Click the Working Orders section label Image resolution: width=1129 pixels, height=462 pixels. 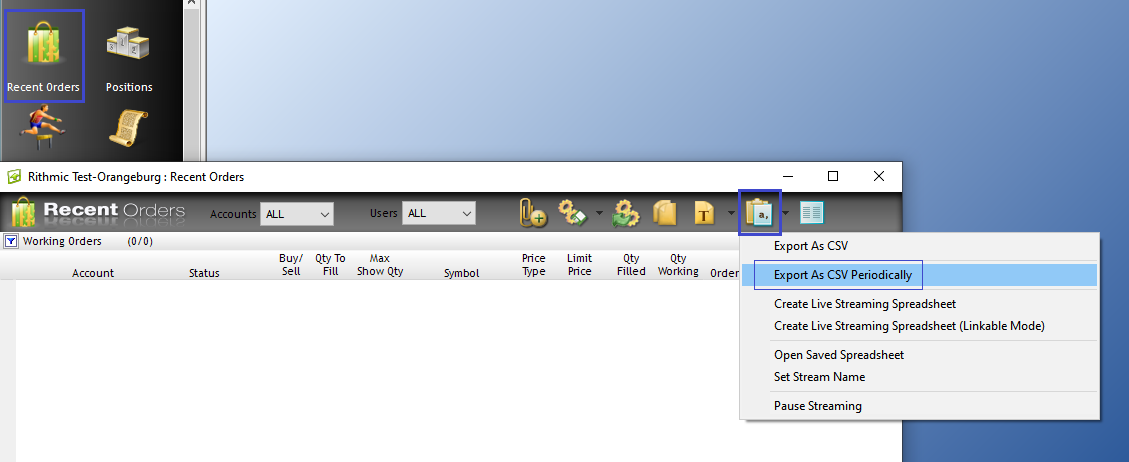62,241
